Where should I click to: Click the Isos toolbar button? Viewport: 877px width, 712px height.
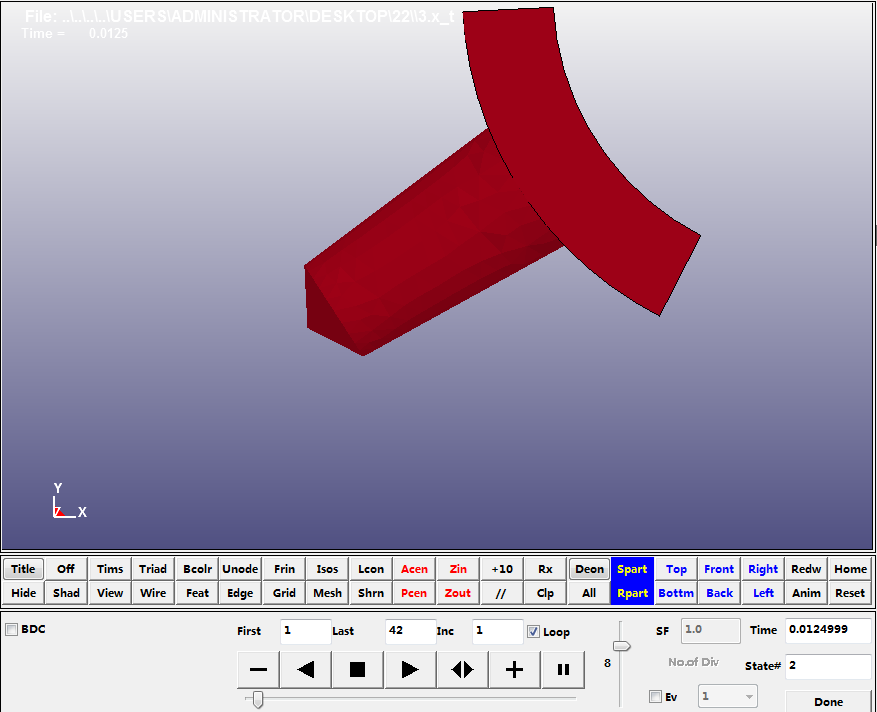tap(327, 569)
